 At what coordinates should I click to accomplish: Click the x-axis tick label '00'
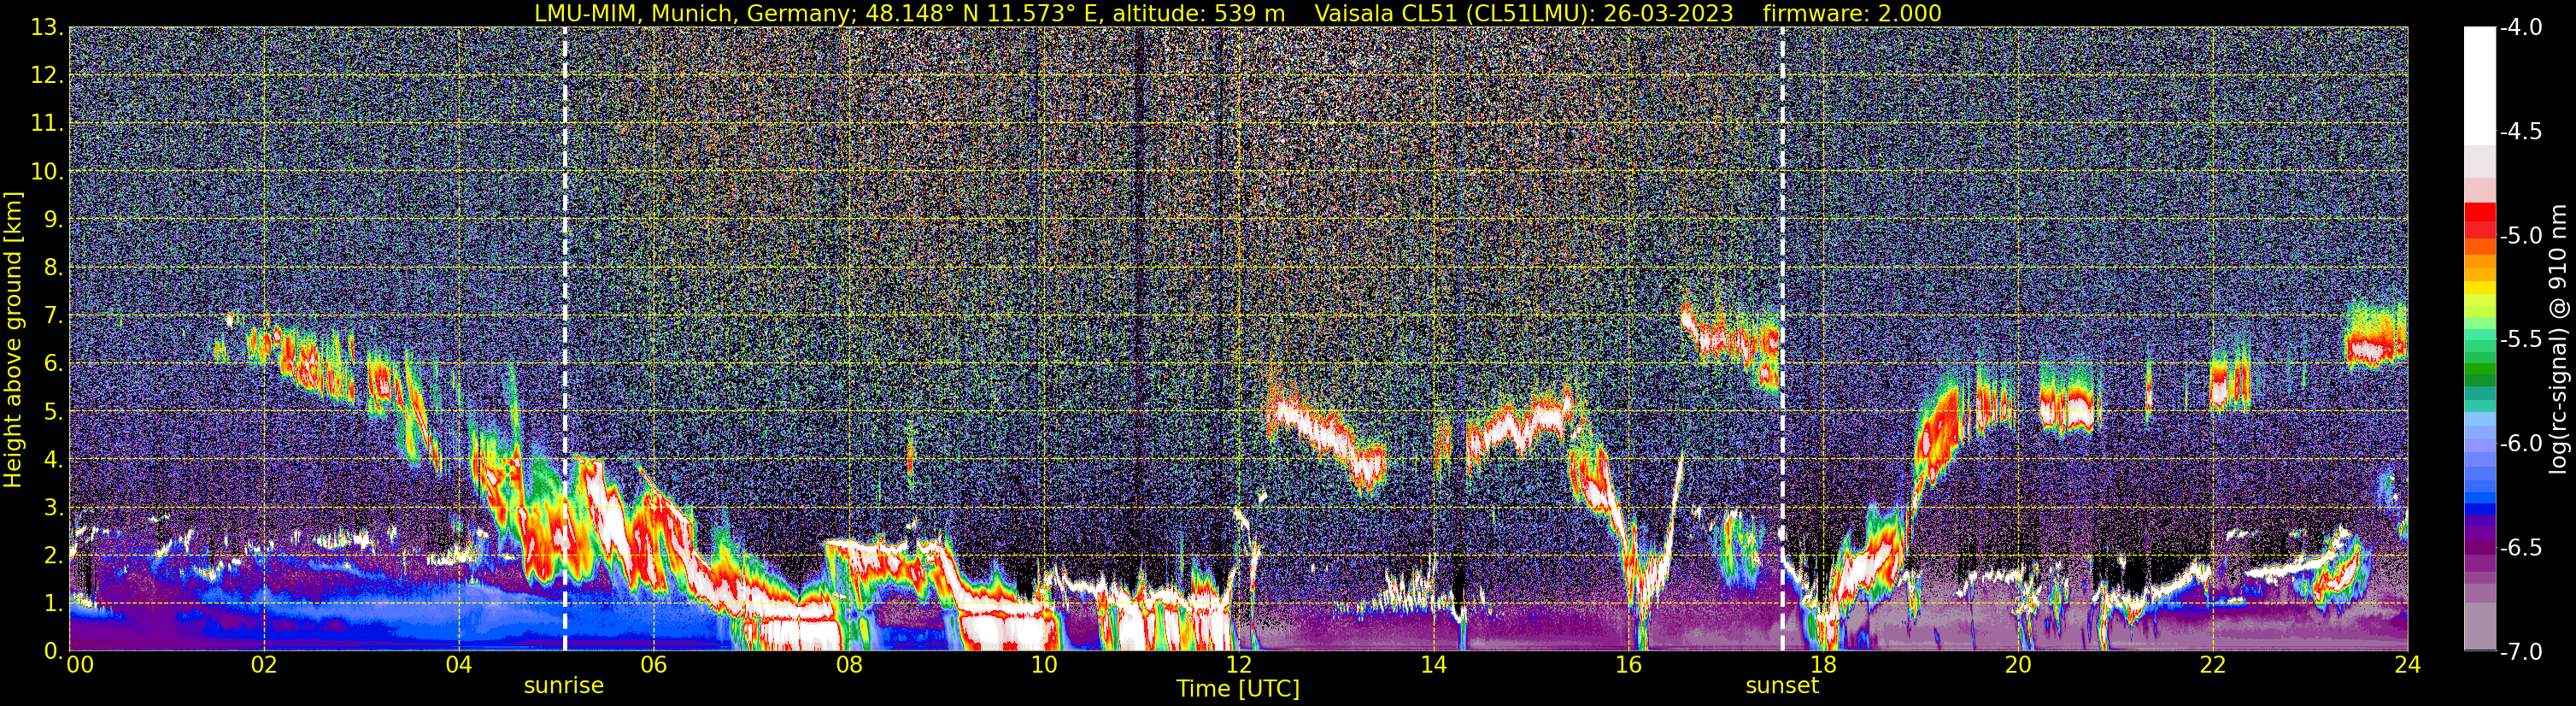point(80,666)
